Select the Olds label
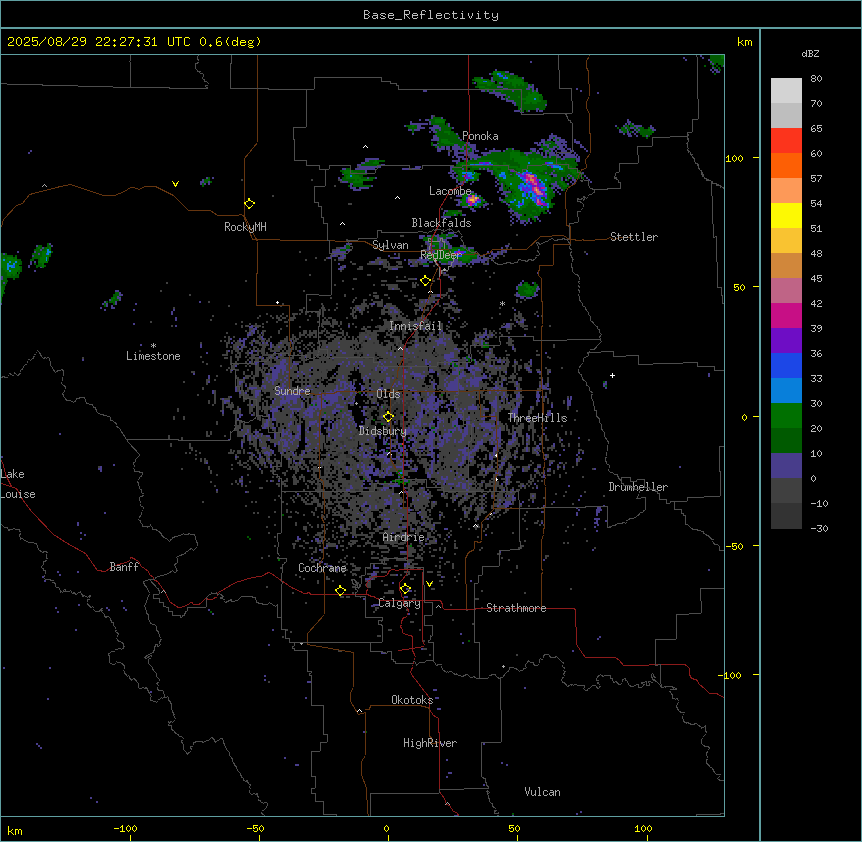 (x=388, y=394)
